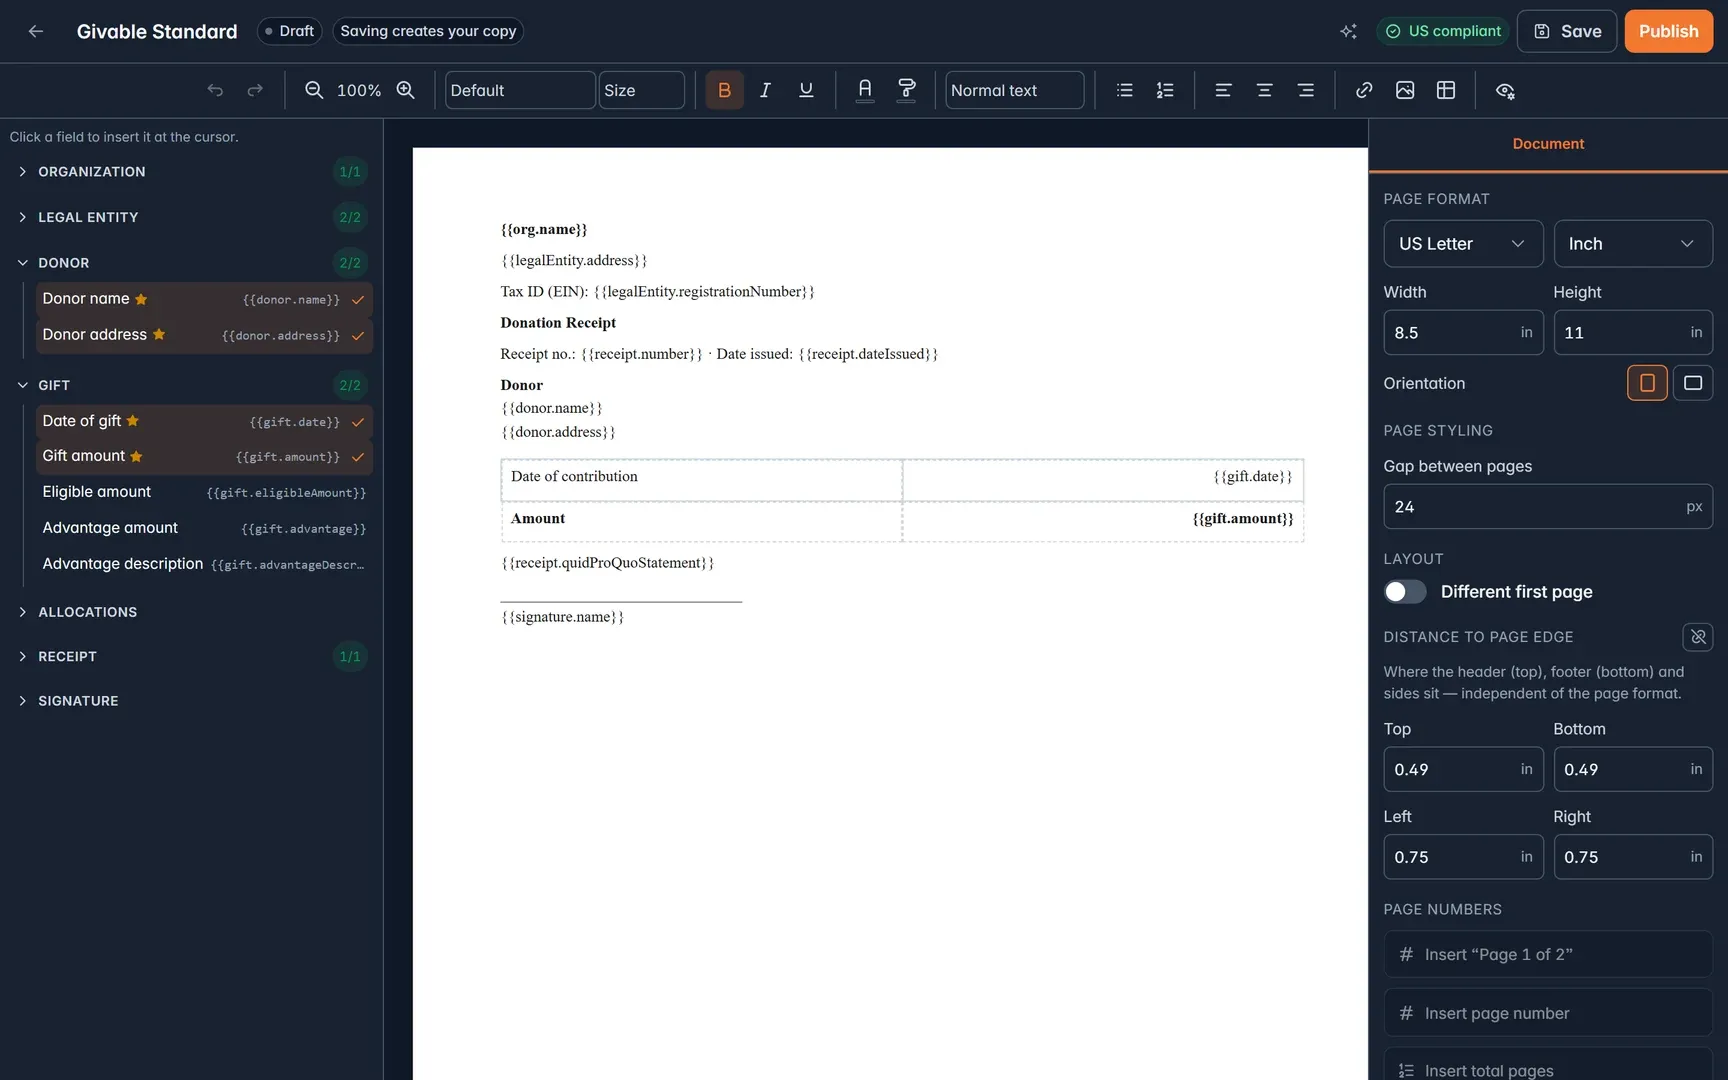Open the font Size dropdown

click(x=641, y=90)
